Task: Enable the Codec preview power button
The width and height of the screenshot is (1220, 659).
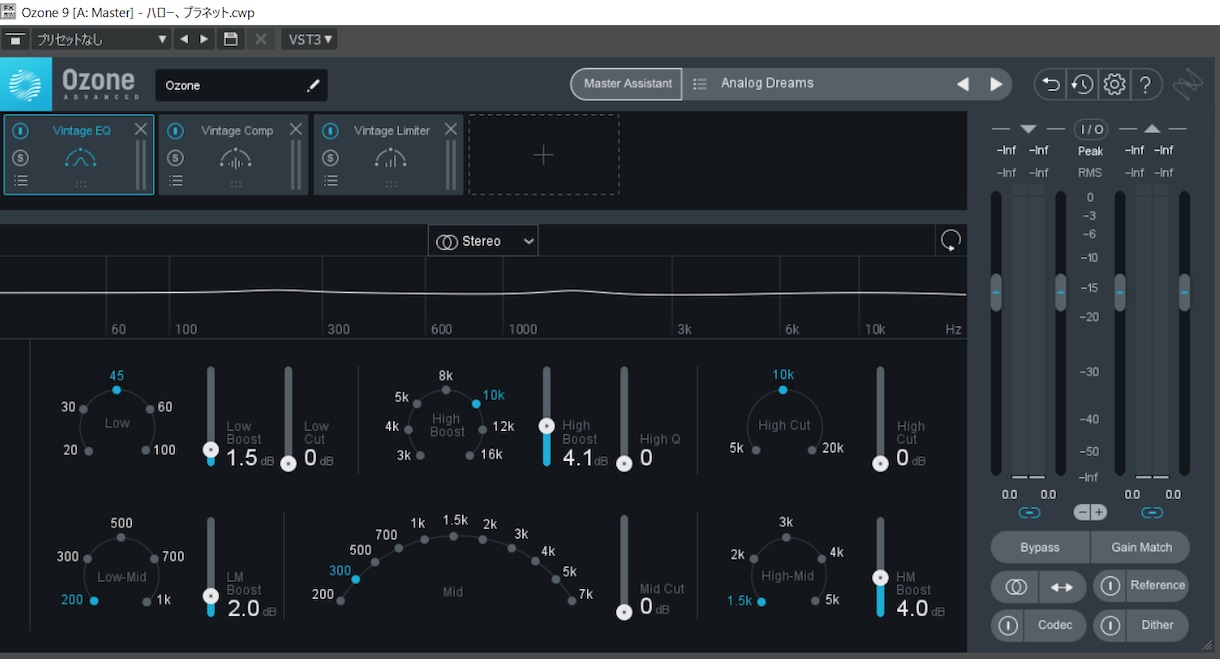Action: tap(1008, 626)
